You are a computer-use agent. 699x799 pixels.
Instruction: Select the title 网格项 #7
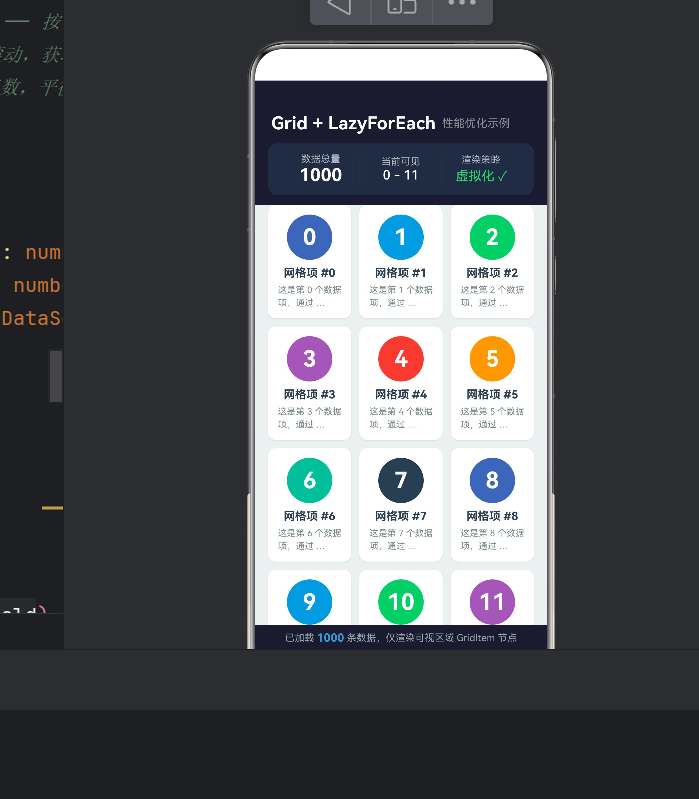(400, 516)
